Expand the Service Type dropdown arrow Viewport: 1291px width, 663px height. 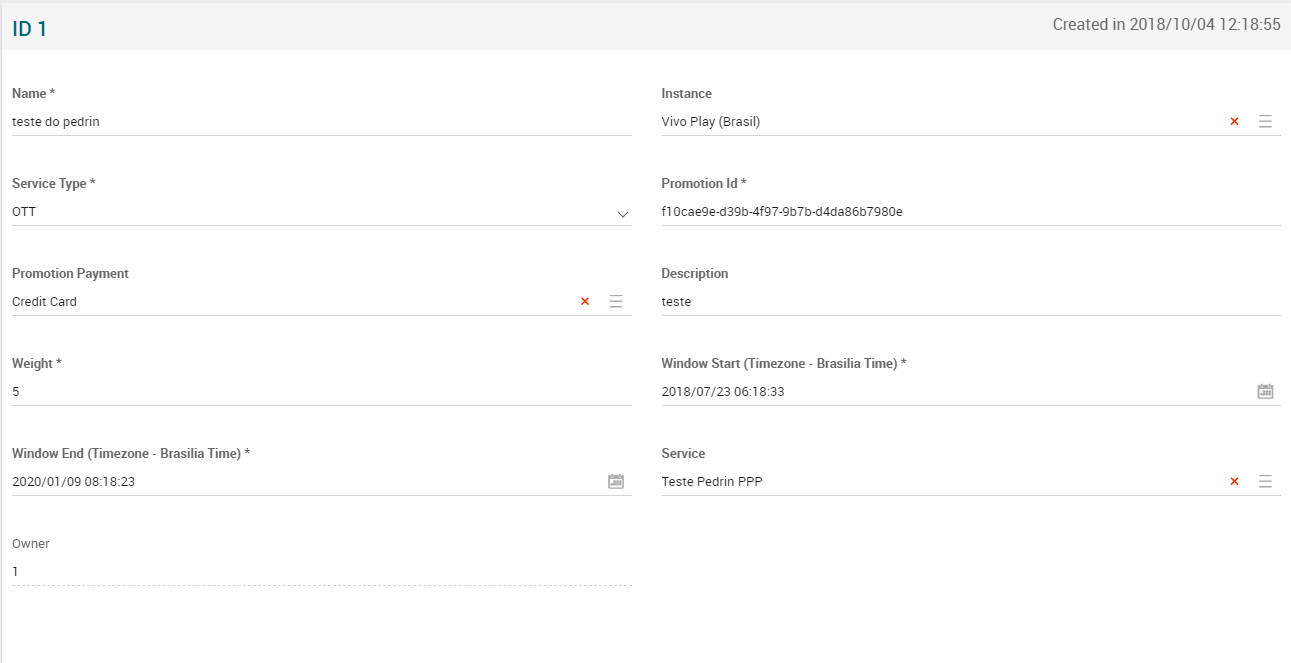coord(622,213)
